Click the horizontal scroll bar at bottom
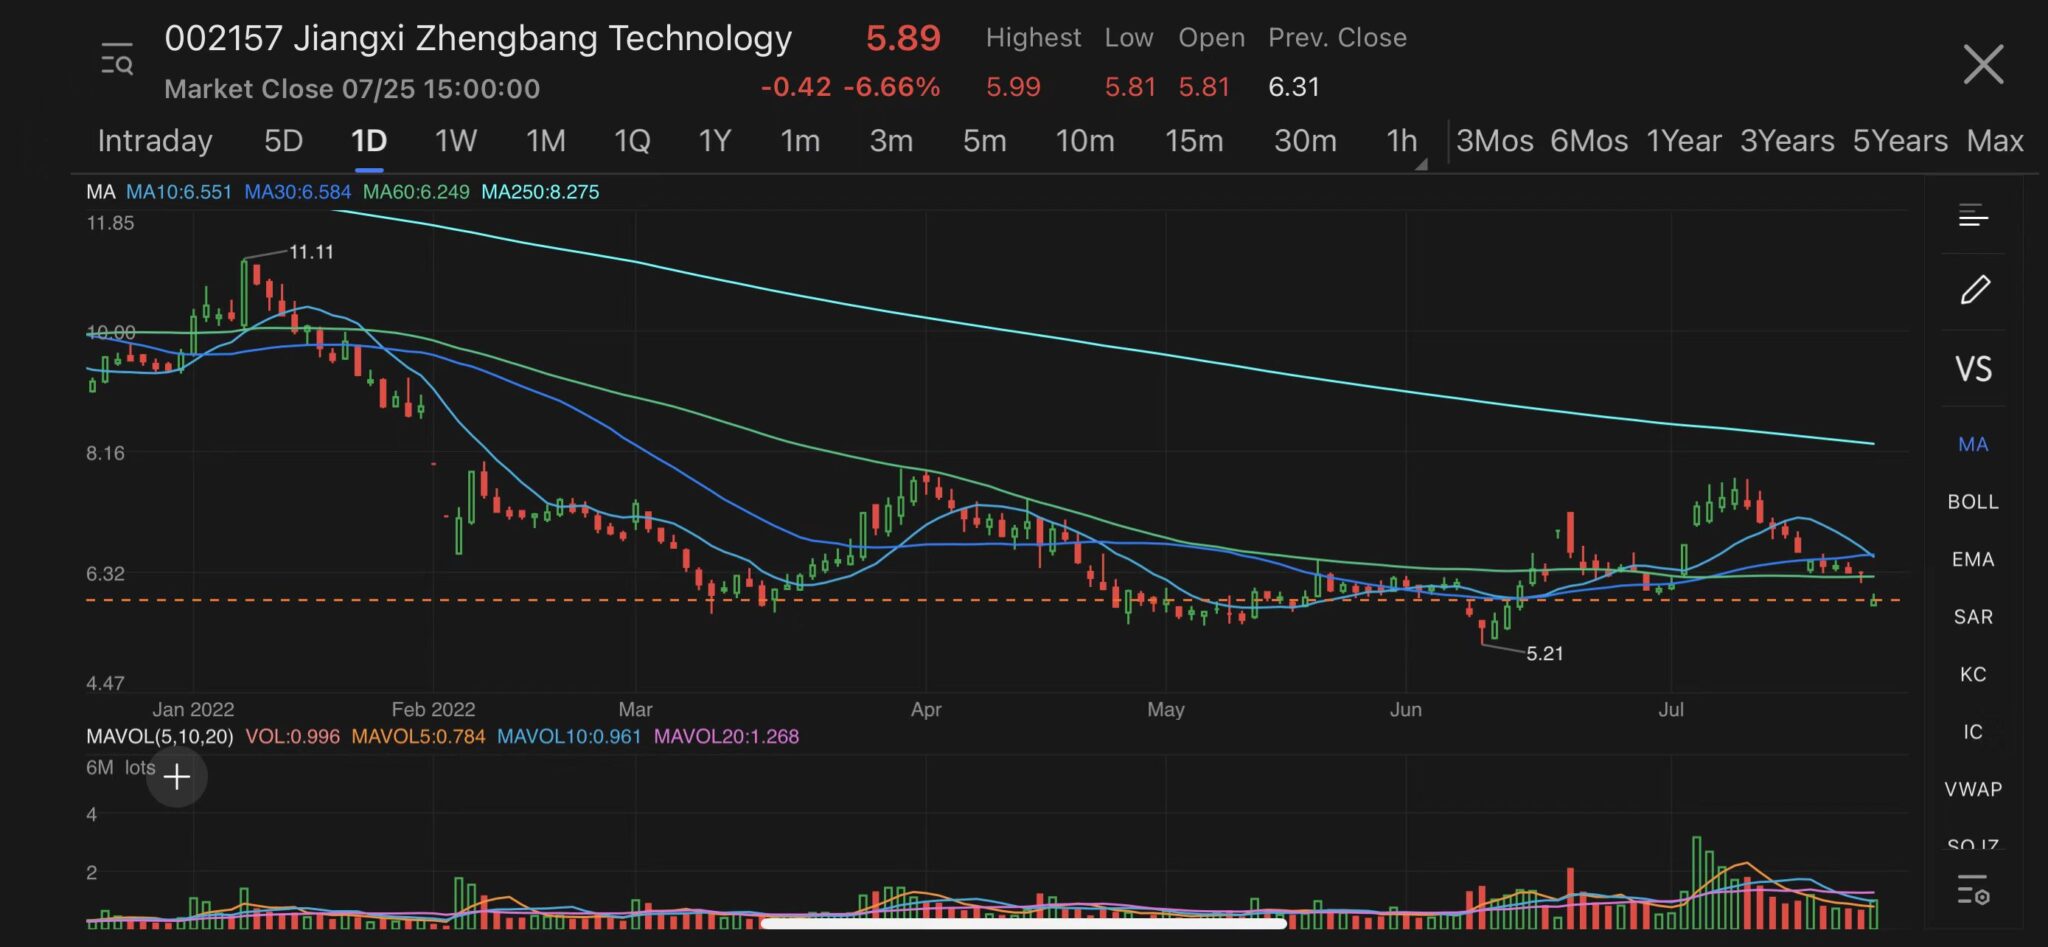Viewport: 2048px width, 947px height. click(x=1023, y=924)
